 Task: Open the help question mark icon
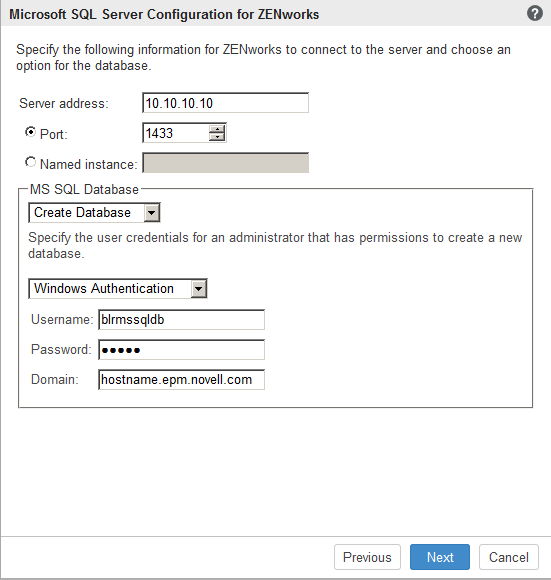535,14
